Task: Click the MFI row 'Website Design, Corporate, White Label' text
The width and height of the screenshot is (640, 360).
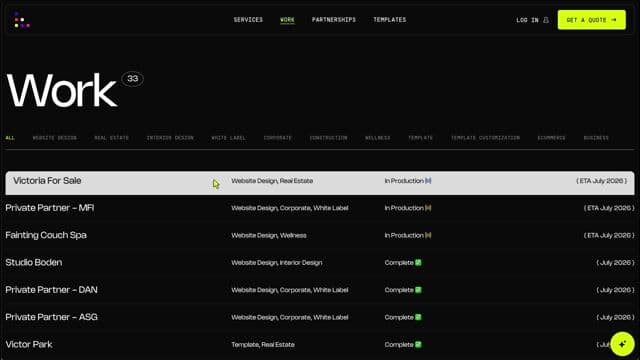Action: (290, 208)
